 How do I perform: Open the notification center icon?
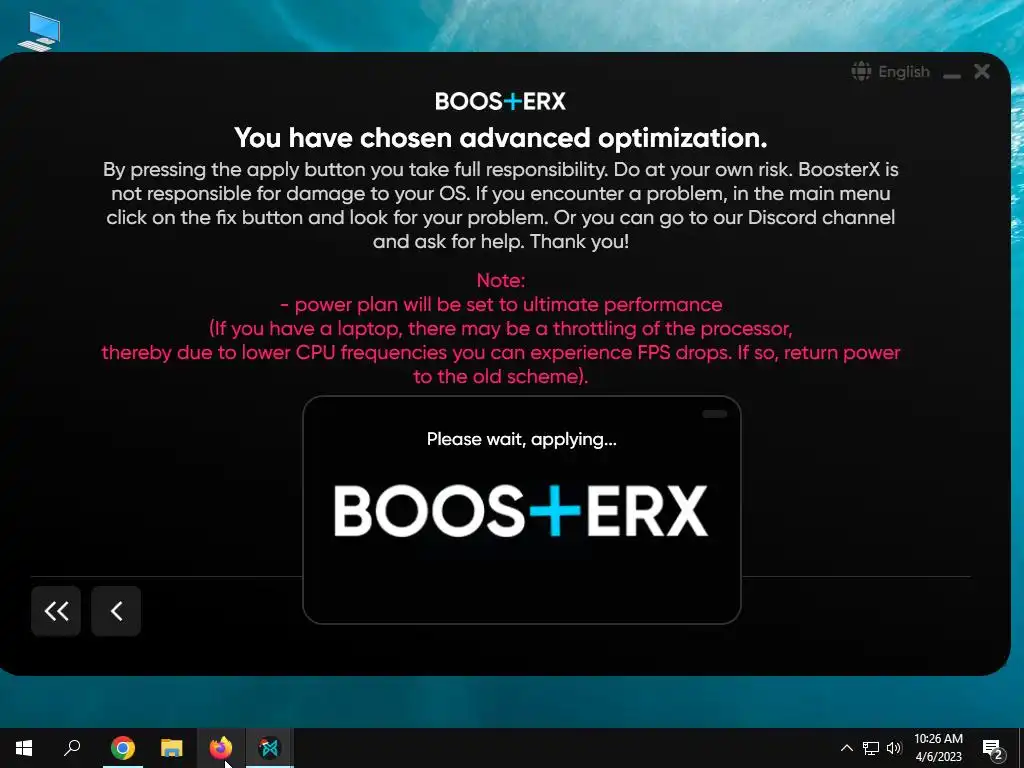pyautogui.click(x=993, y=748)
